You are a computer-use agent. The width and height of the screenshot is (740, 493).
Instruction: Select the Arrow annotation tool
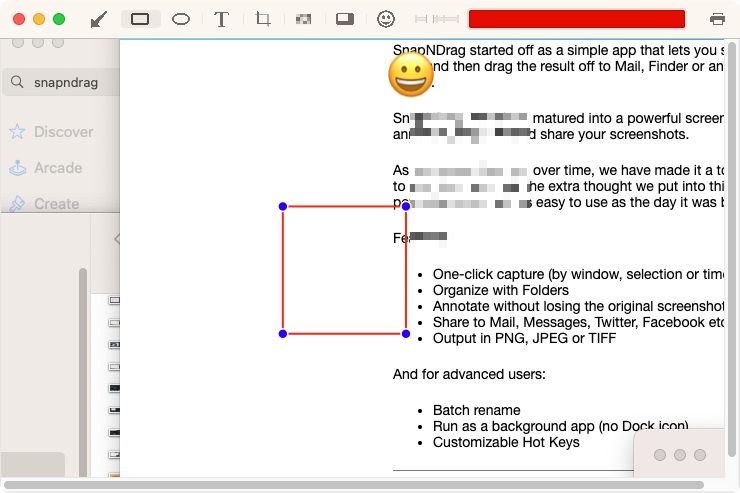click(x=99, y=19)
